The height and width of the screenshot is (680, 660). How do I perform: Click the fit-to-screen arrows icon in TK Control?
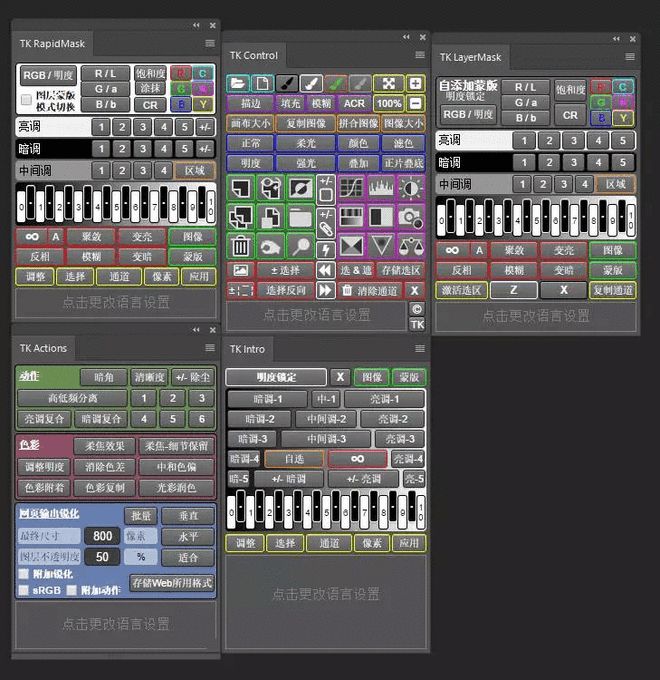(x=389, y=83)
